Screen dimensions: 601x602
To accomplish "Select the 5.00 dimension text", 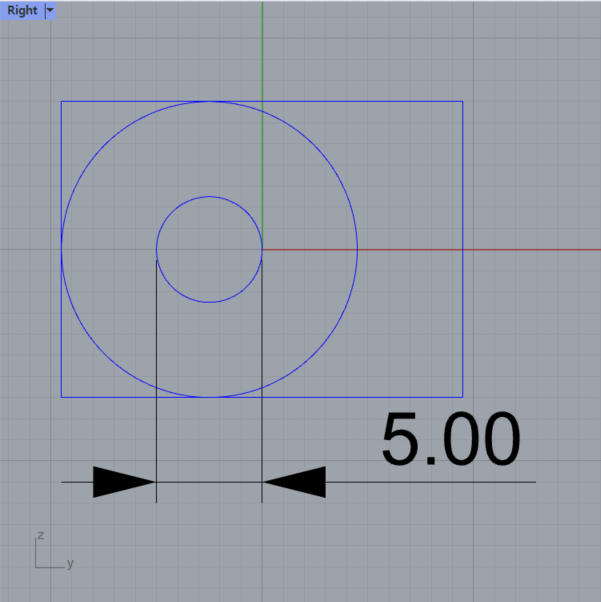I will click(451, 438).
